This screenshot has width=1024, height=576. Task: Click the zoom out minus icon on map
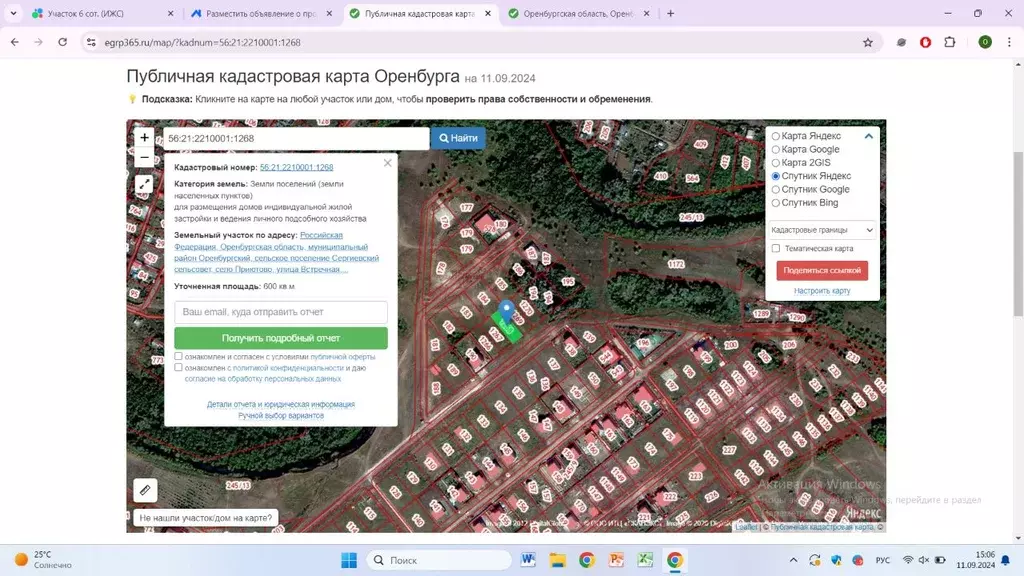(144, 157)
